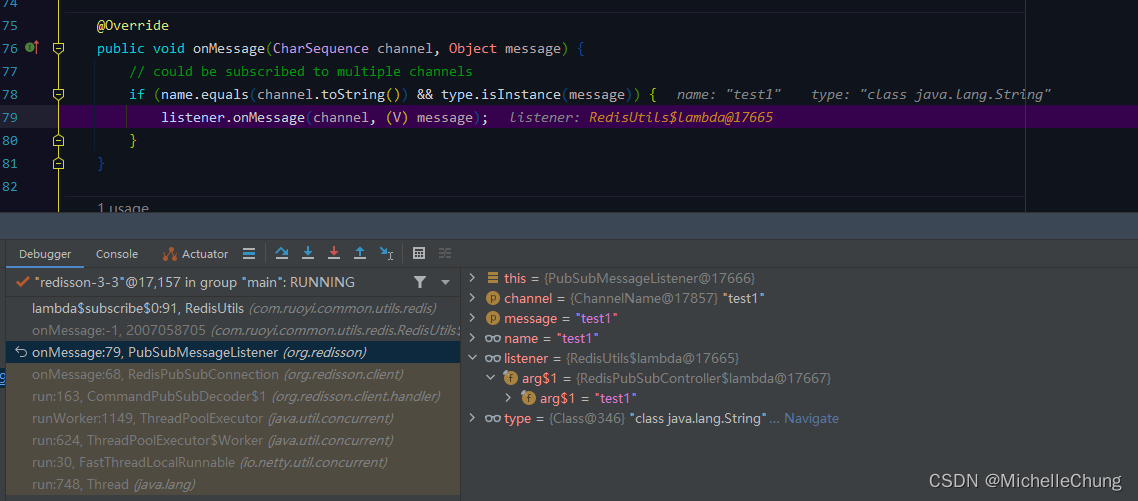Expand the 'message' variable node
The image size is (1138, 501).
tap(472, 319)
